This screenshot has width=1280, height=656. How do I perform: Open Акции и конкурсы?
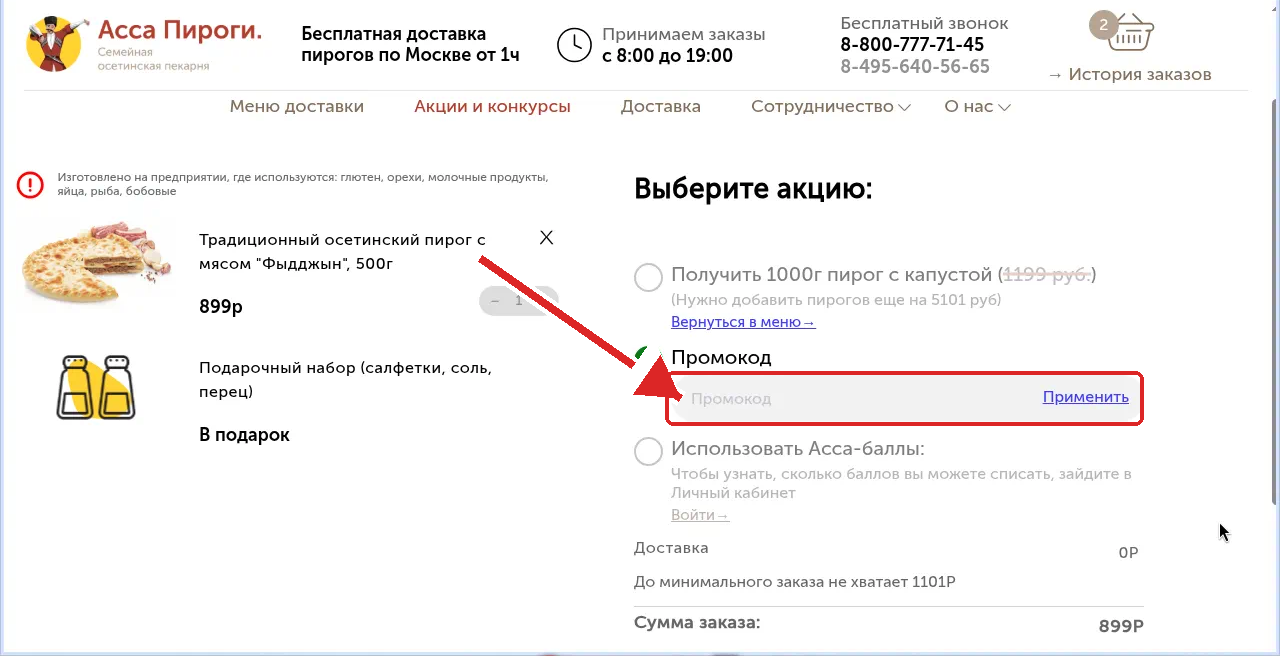[492, 106]
